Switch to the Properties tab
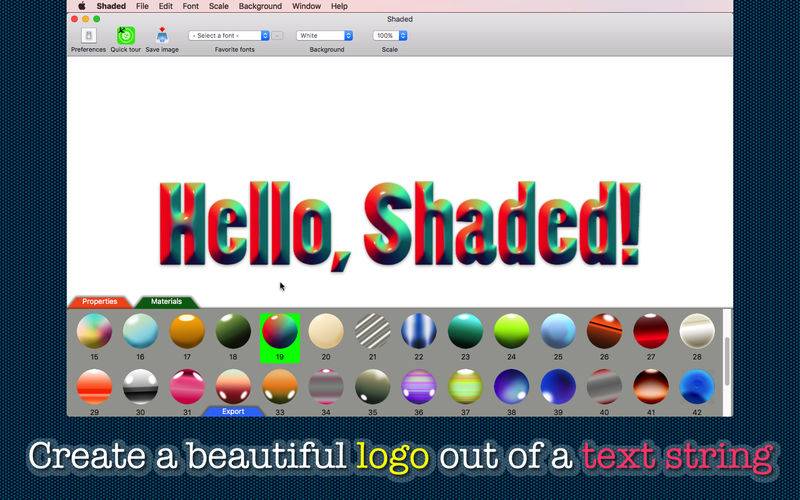Screen dimensions: 800x500 [99, 302]
